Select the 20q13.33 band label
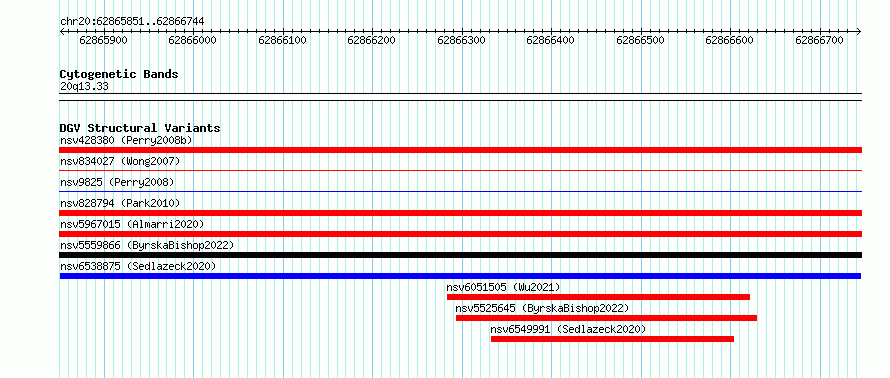The height and width of the screenshot is (378, 890). pyautogui.click(x=84, y=87)
